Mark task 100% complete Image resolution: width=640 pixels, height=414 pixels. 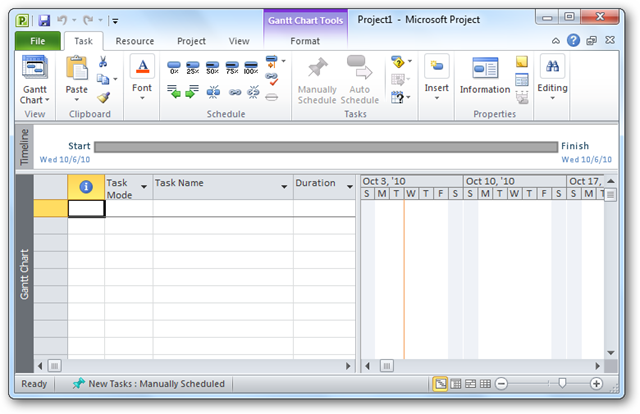click(251, 67)
